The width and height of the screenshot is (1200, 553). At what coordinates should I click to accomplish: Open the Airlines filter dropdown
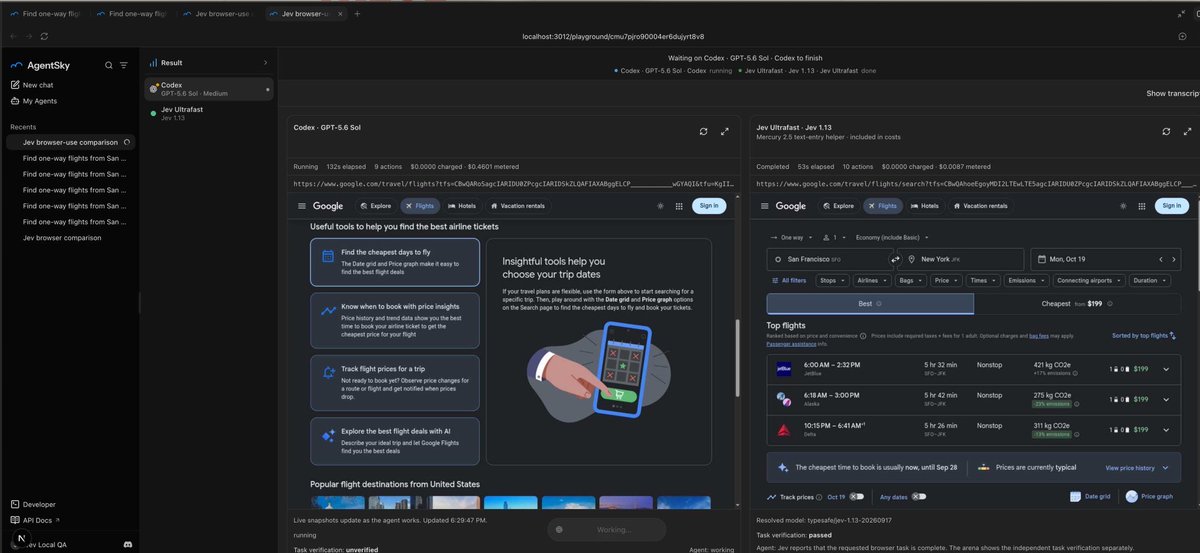pos(871,281)
